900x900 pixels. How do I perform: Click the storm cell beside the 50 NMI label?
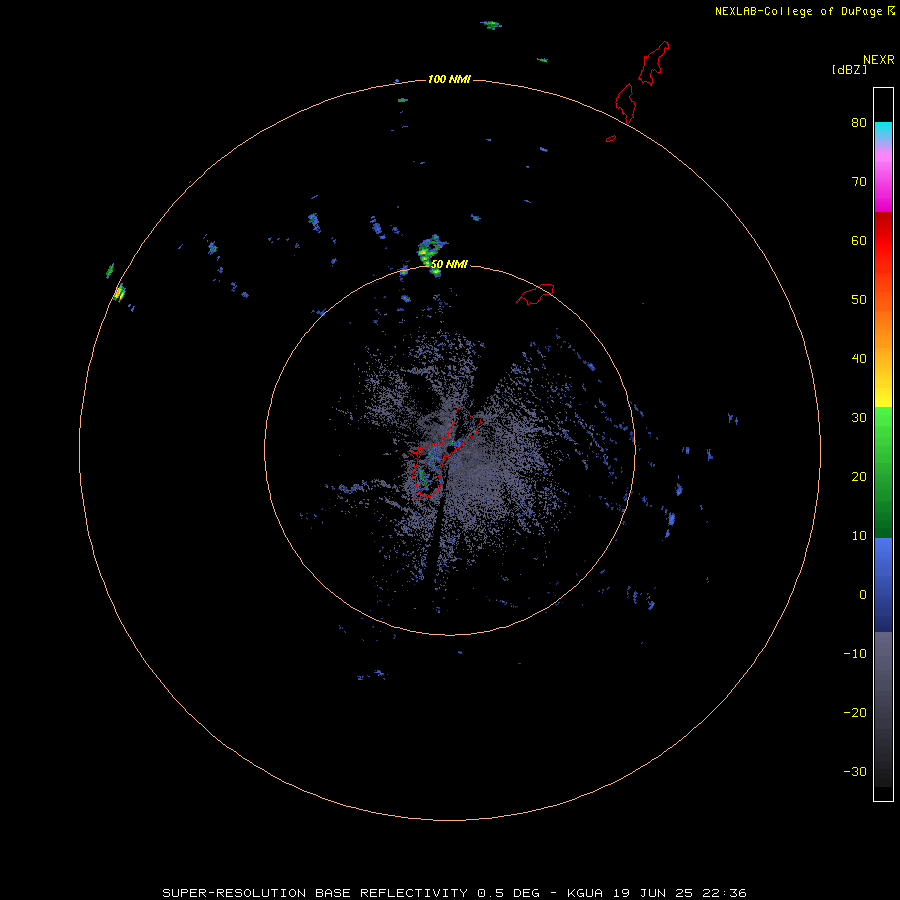(x=430, y=254)
